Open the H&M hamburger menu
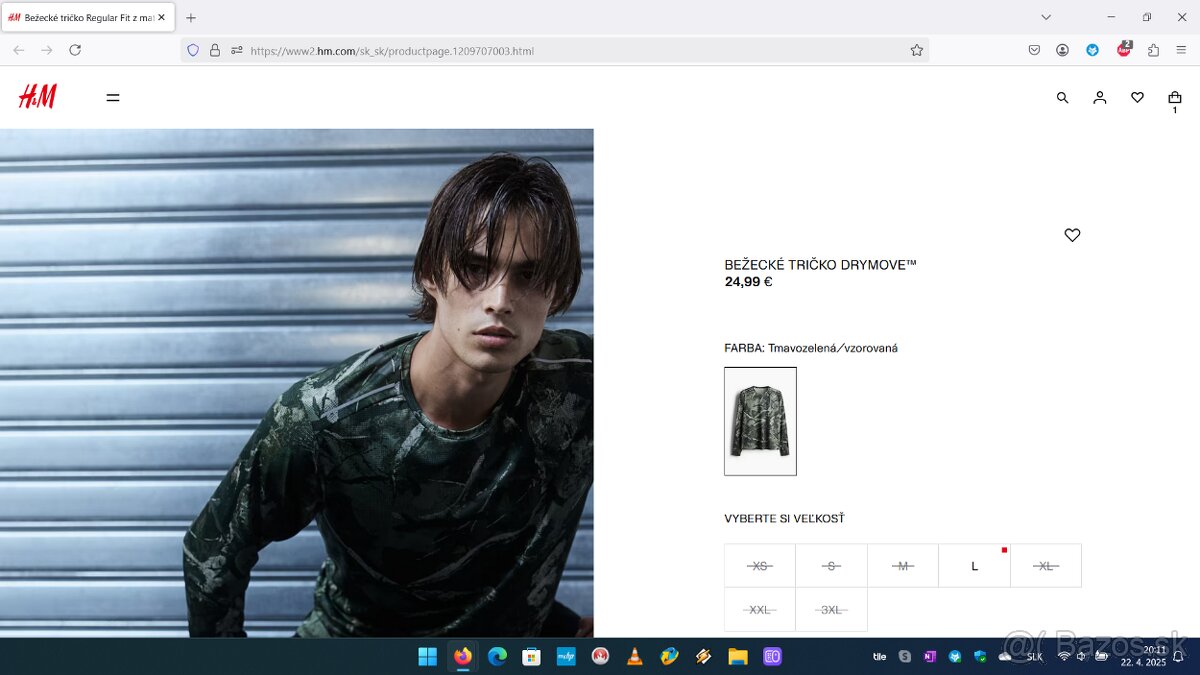Image resolution: width=1200 pixels, height=675 pixels. pyautogui.click(x=113, y=98)
